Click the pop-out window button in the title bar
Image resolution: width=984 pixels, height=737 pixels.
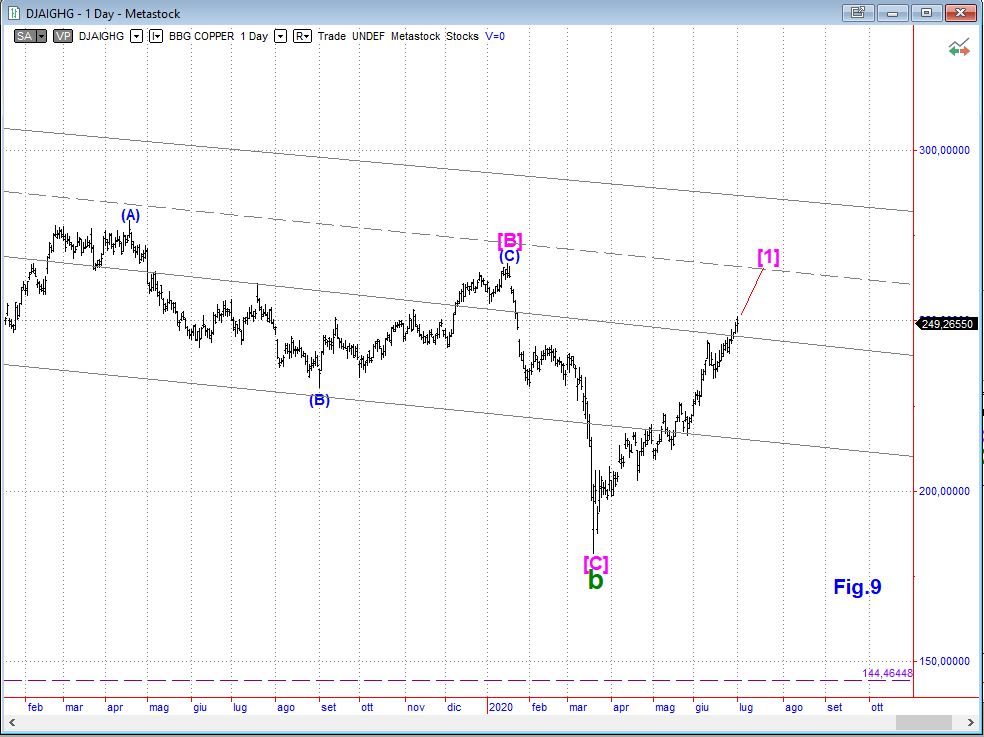point(858,12)
